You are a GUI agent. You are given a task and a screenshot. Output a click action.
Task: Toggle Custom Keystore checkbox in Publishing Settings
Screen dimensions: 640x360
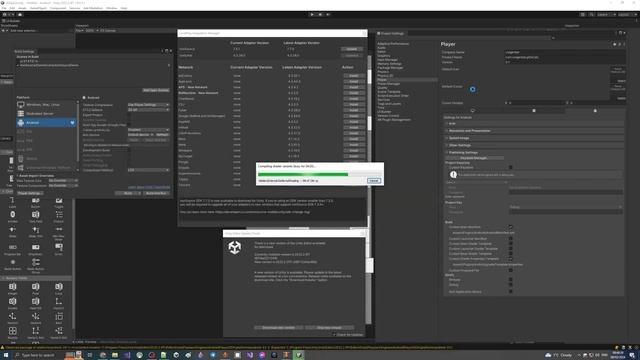coord(511,167)
